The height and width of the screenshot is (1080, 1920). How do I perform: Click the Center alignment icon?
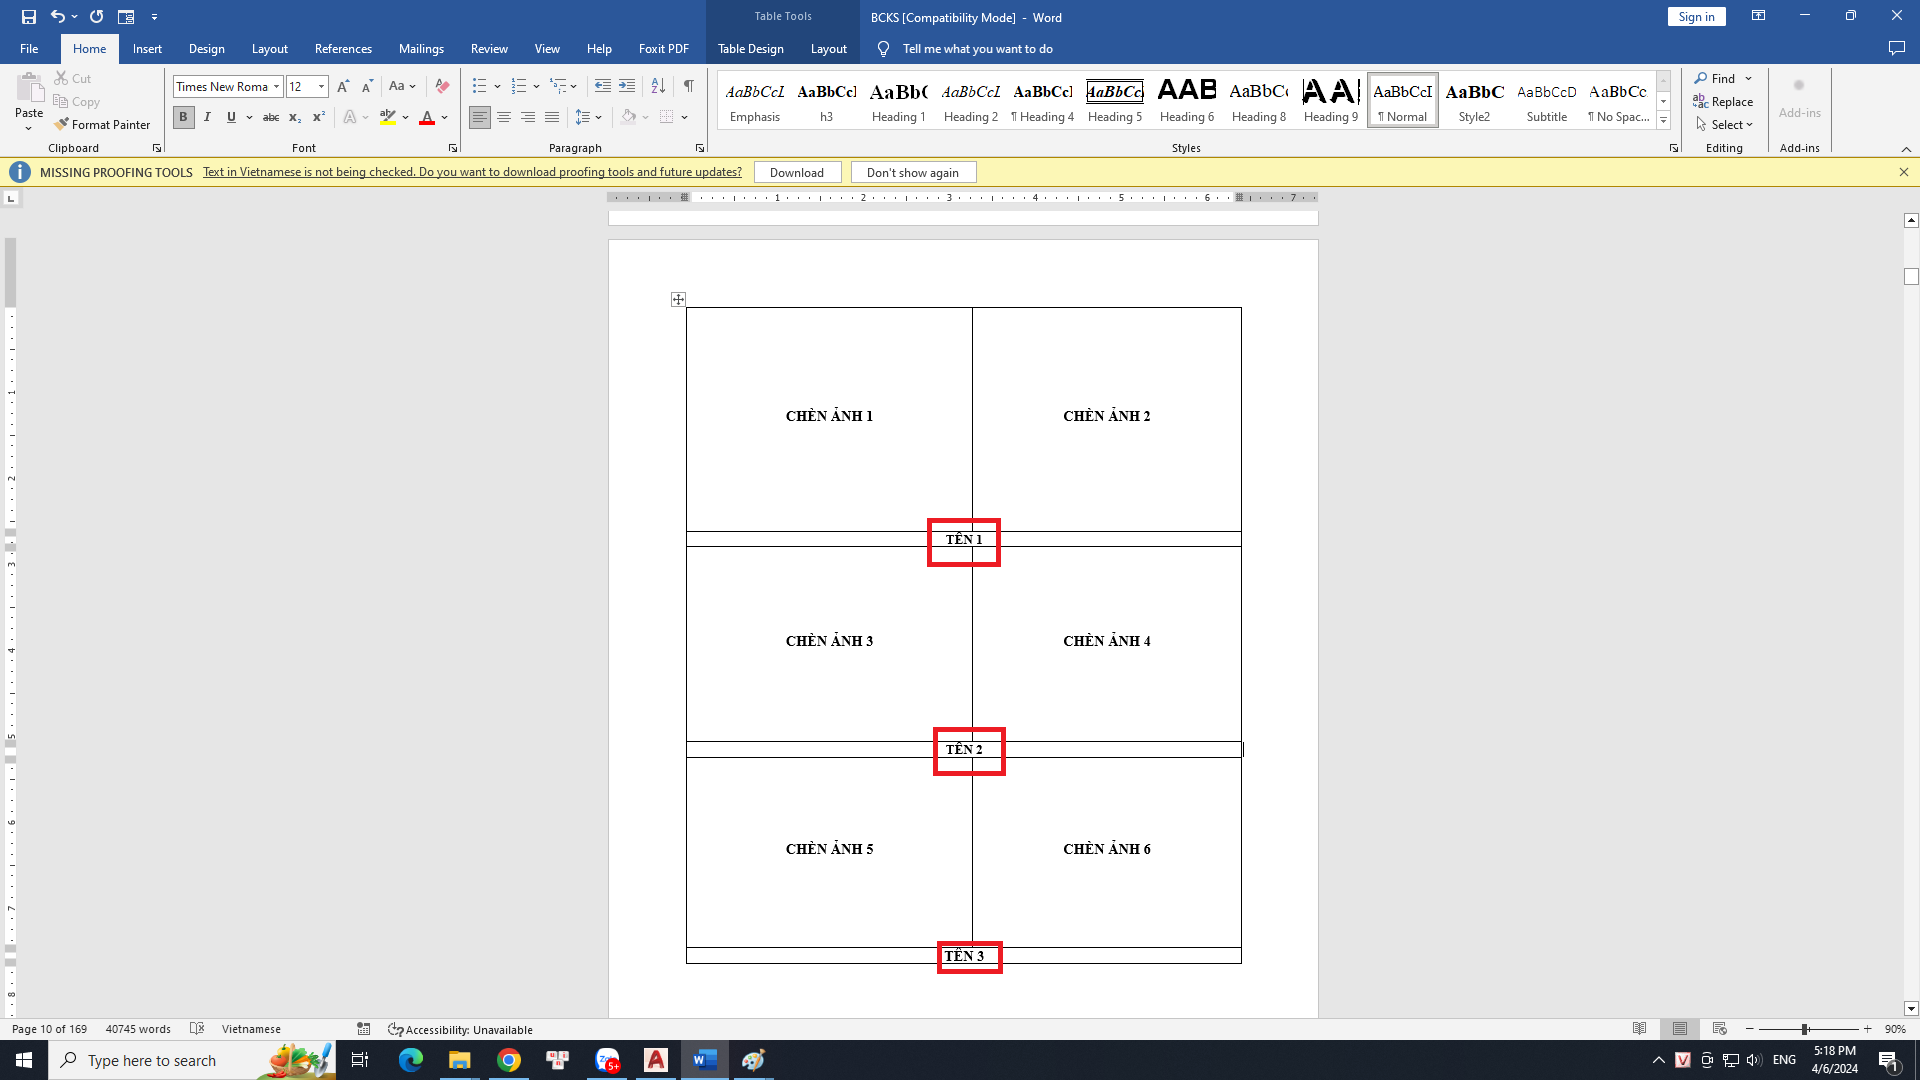[504, 118]
